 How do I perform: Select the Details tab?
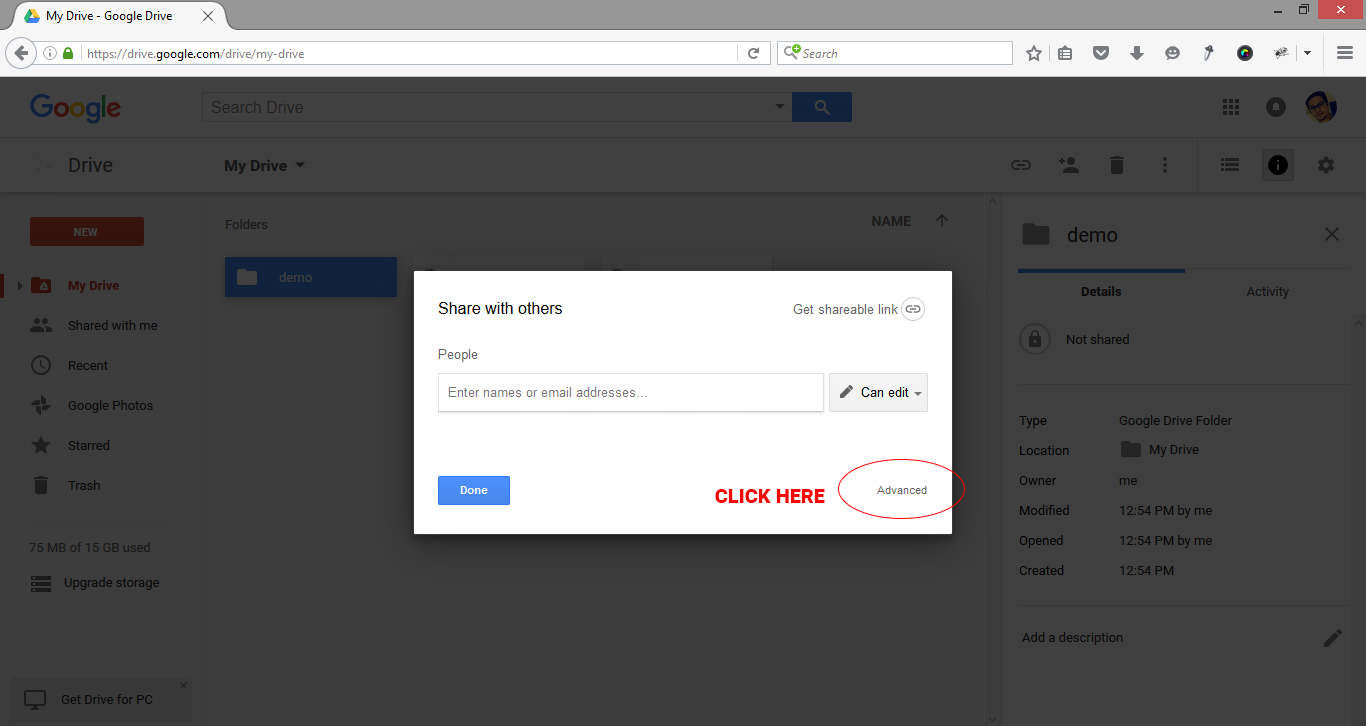point(1101,291)
